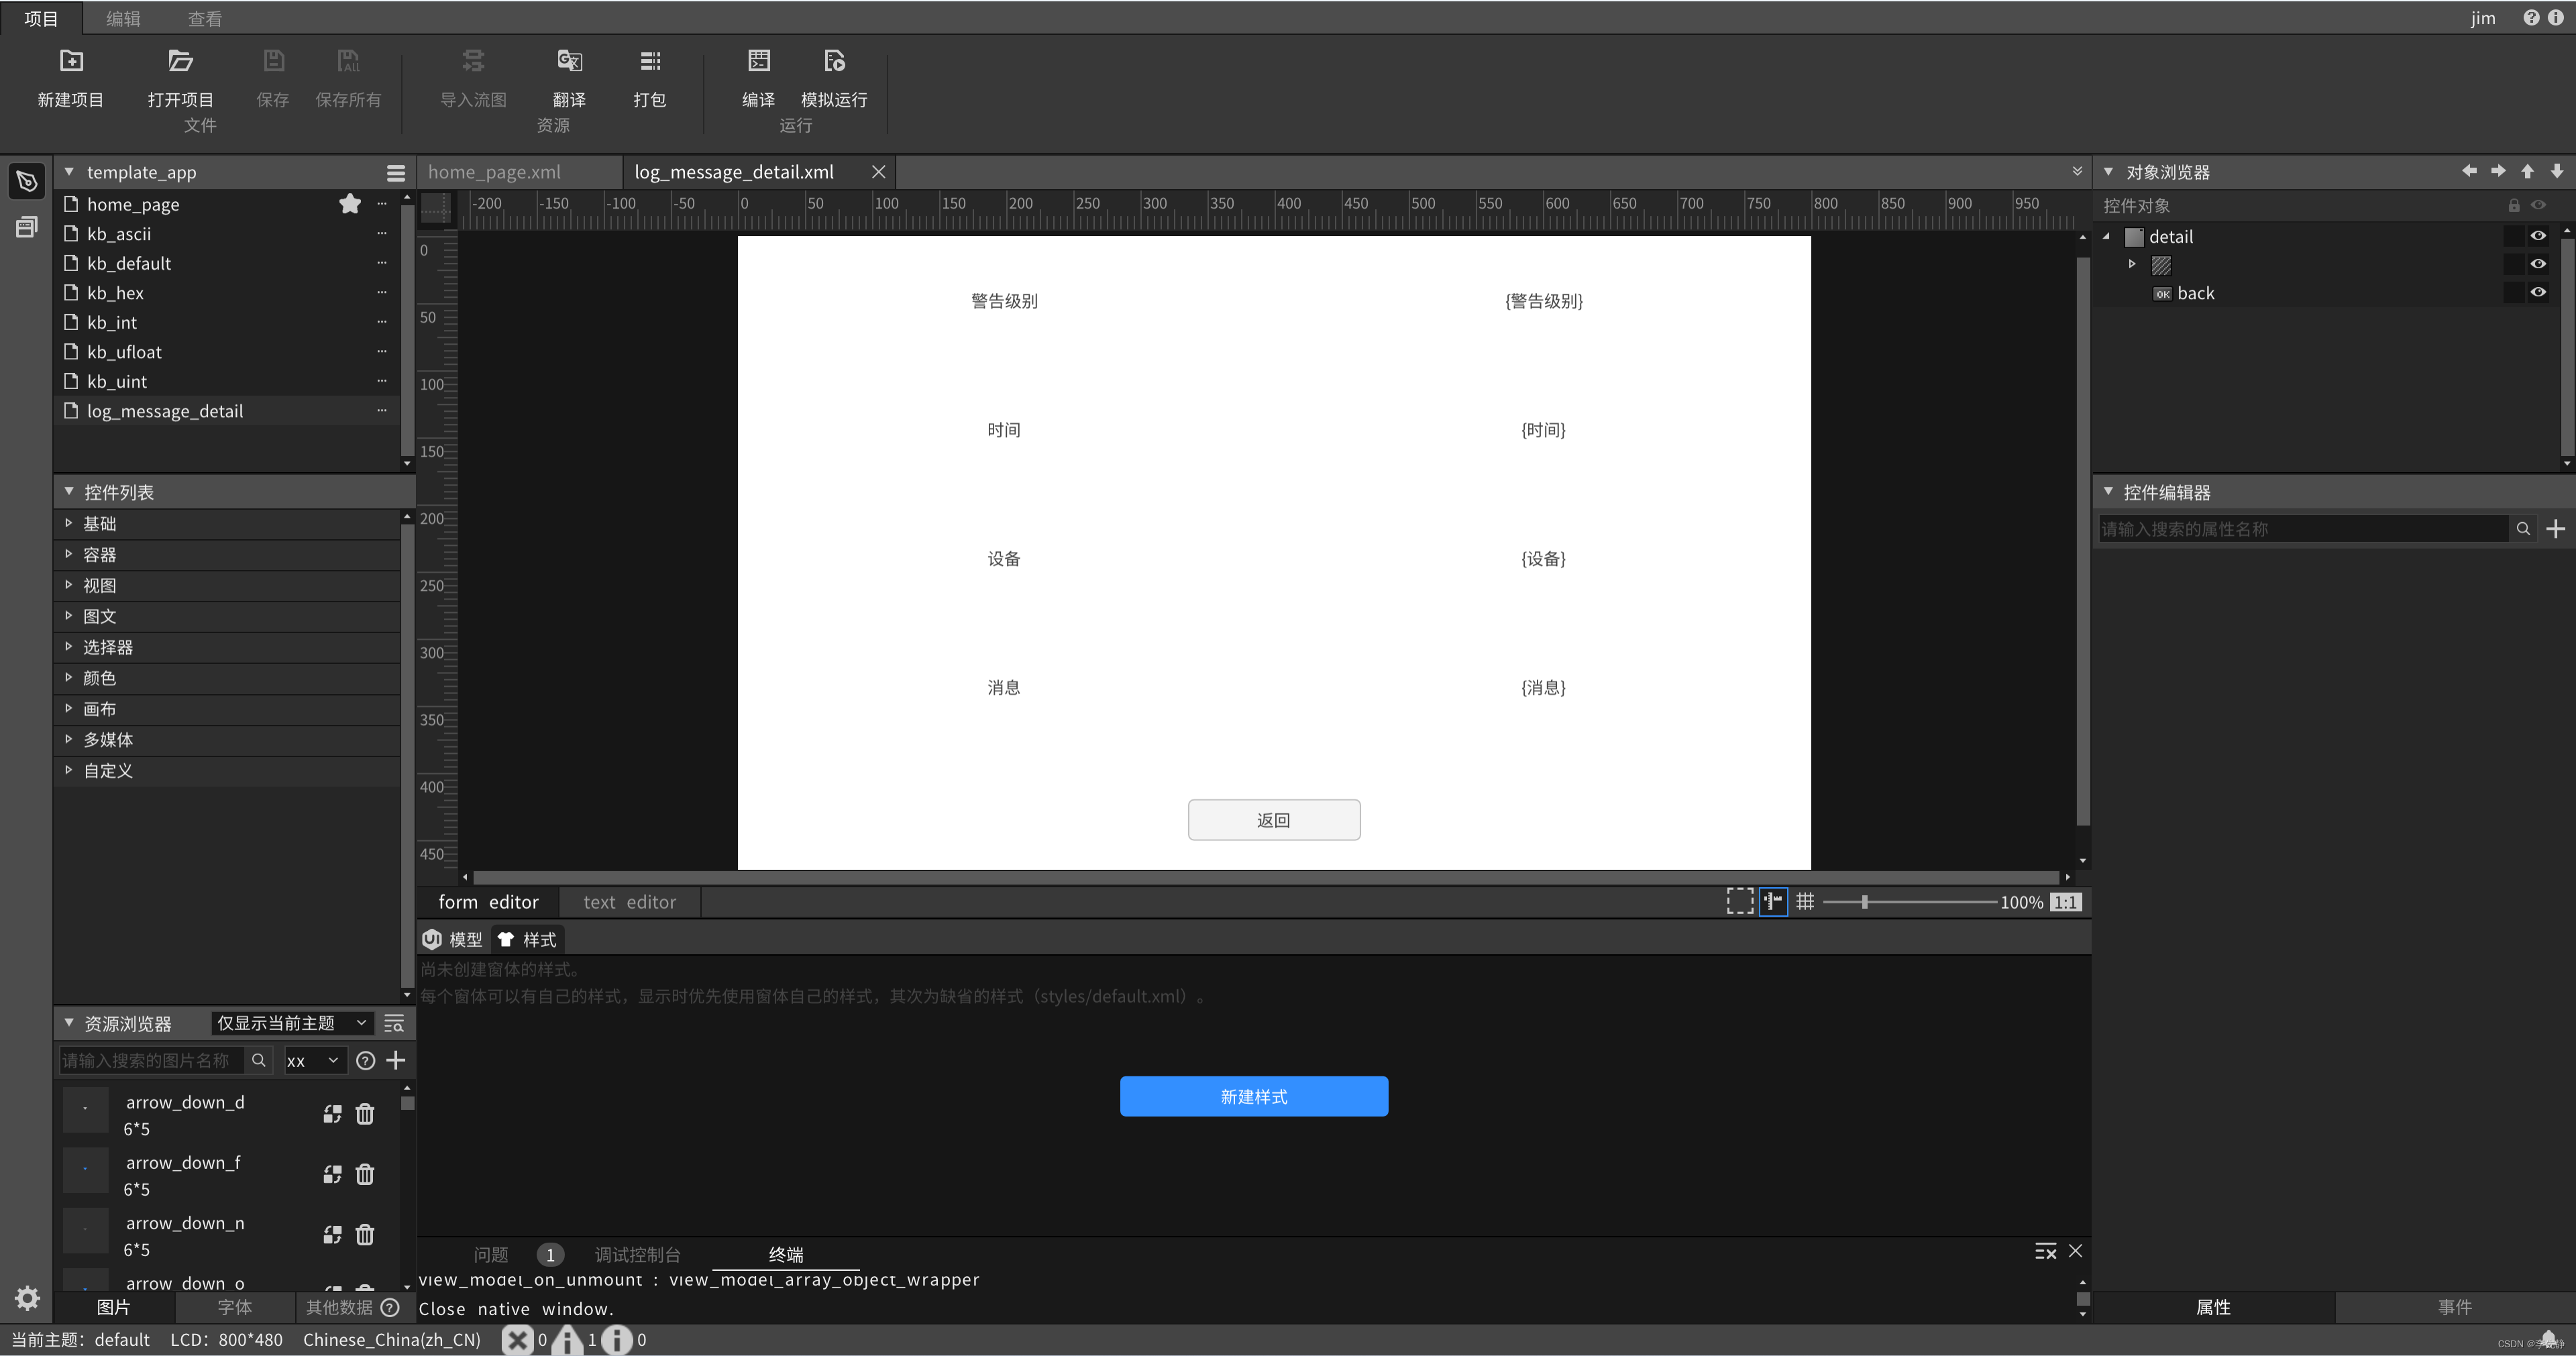
Task: Show 字体 fonts in resource browser
Action: [235, 1308]
